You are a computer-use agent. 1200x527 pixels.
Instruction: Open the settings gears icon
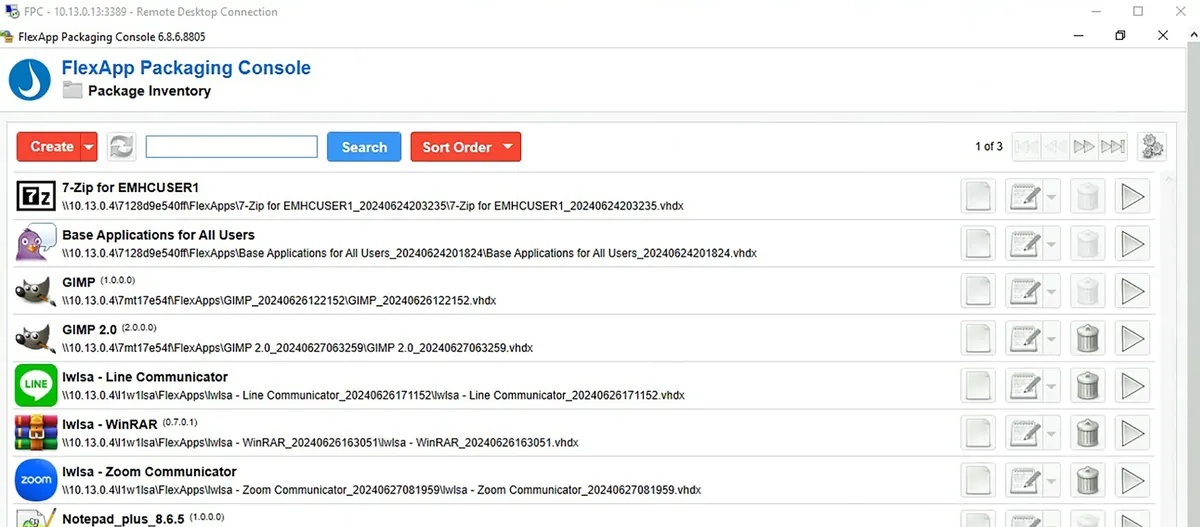(x=1153, y=147)
